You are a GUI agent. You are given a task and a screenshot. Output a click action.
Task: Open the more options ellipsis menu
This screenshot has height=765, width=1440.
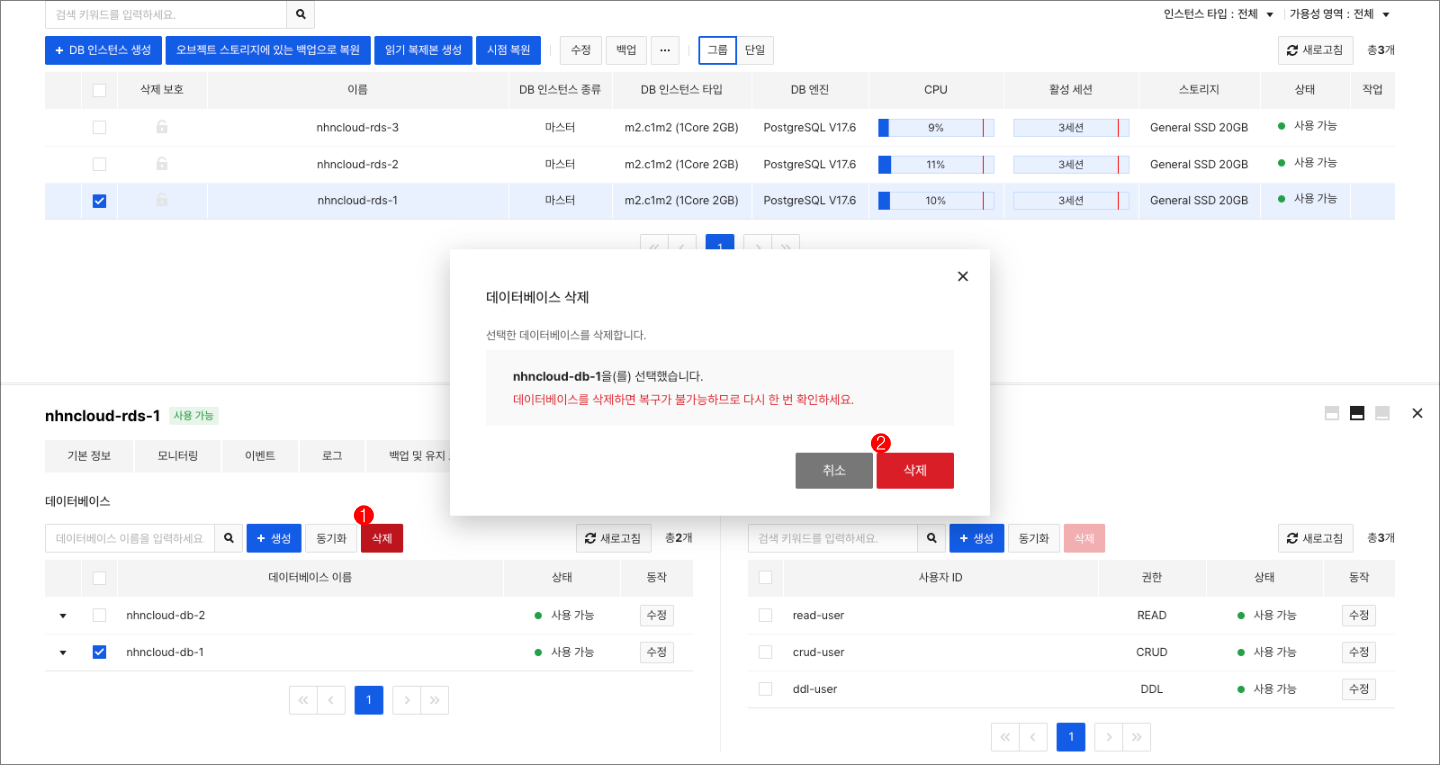(x=664, y=50)
